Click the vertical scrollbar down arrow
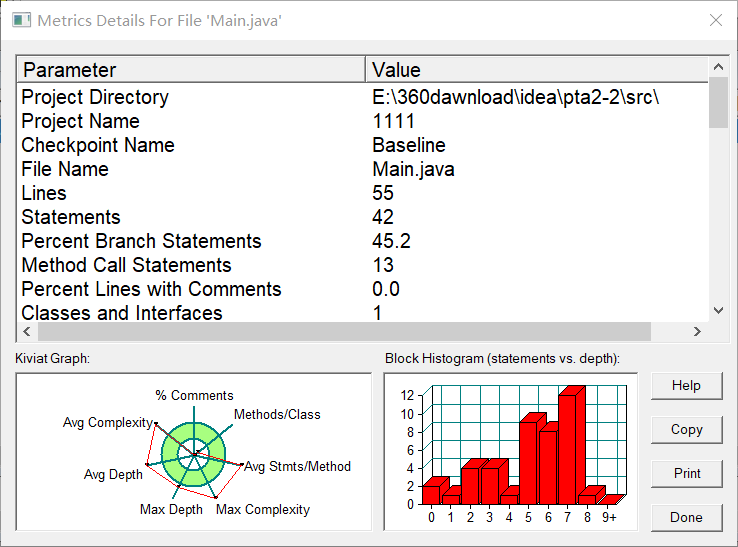 [718, 310]
